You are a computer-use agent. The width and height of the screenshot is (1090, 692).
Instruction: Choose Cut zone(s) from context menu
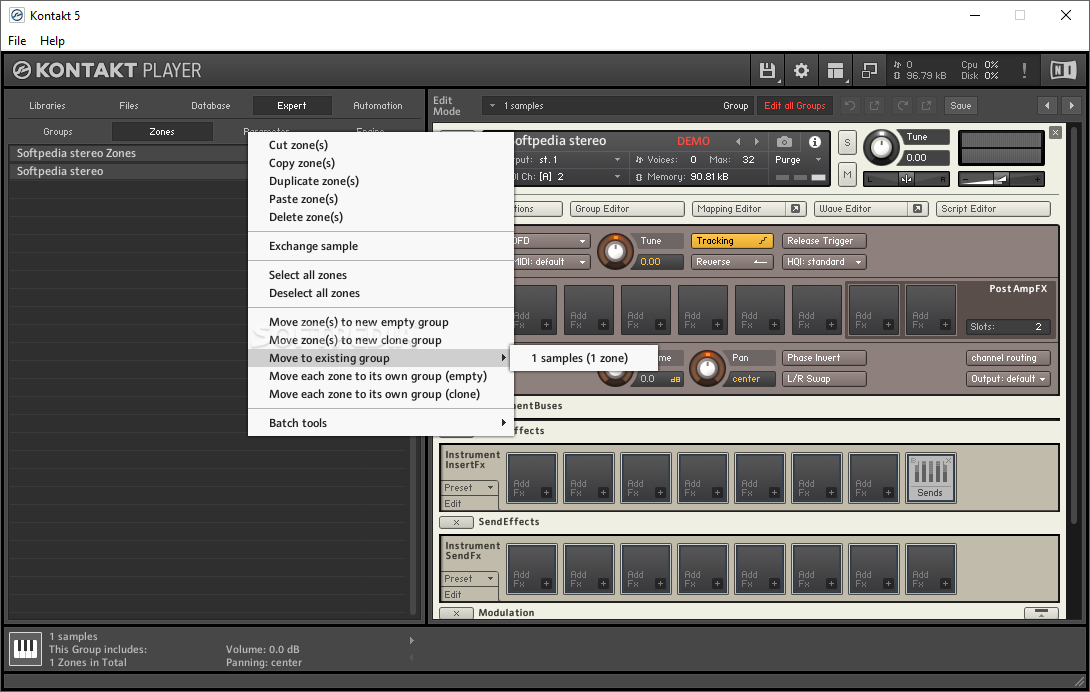click(381, 145)
